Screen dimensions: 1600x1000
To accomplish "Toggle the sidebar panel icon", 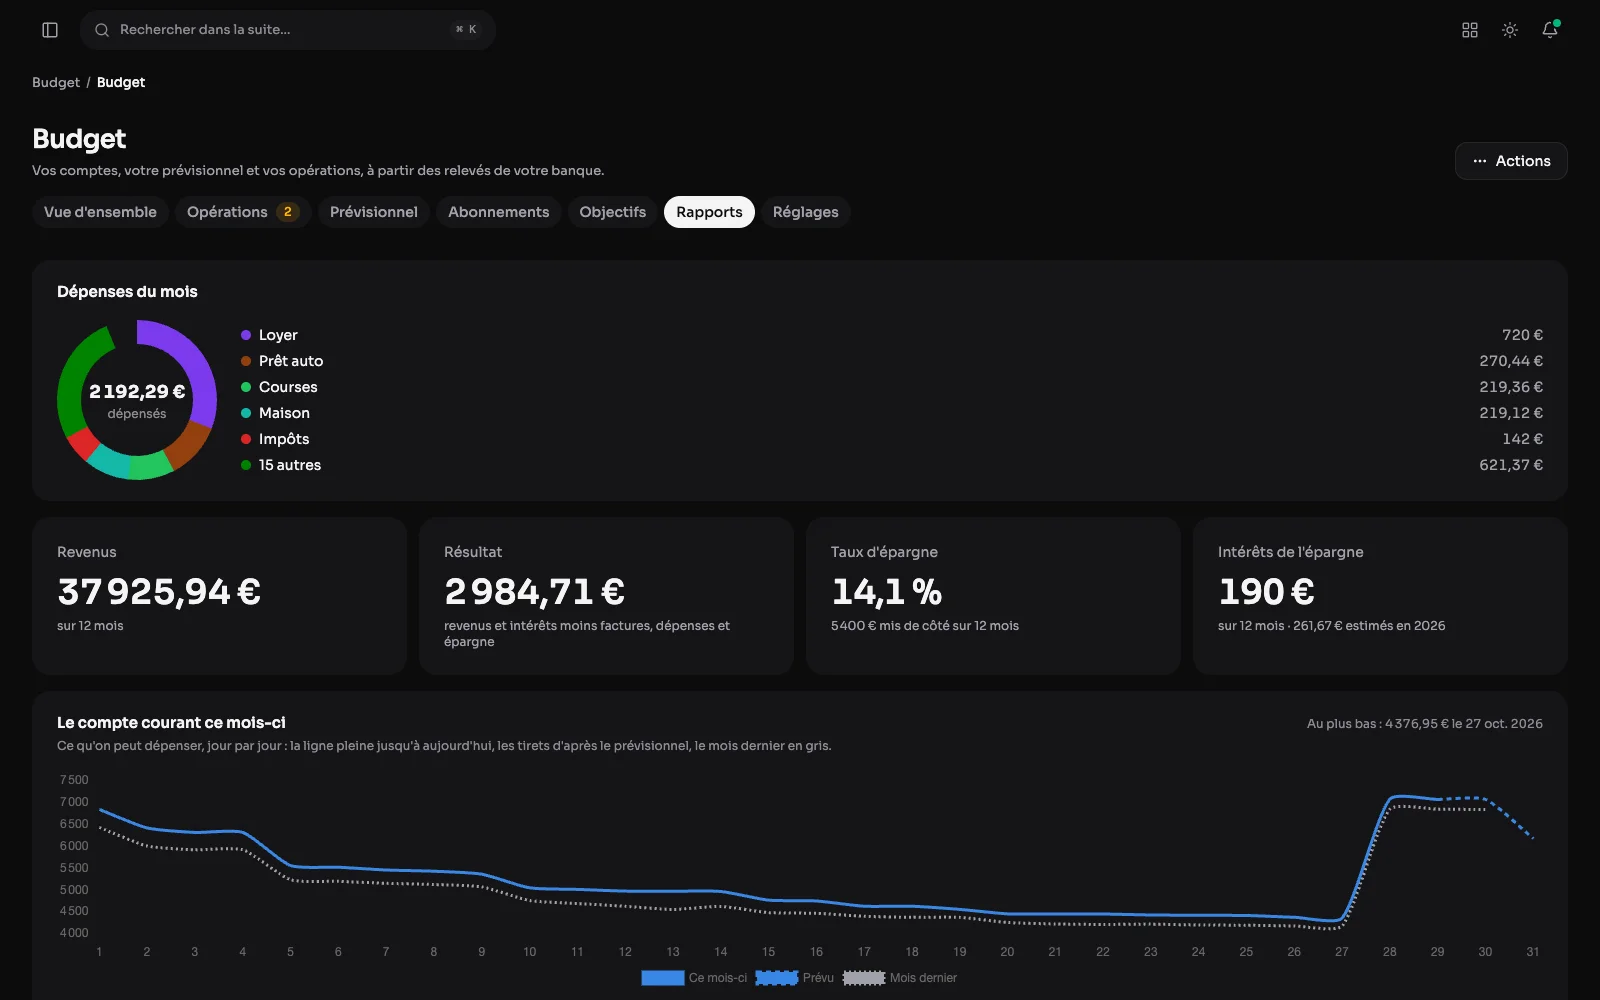I will (50, 30).
